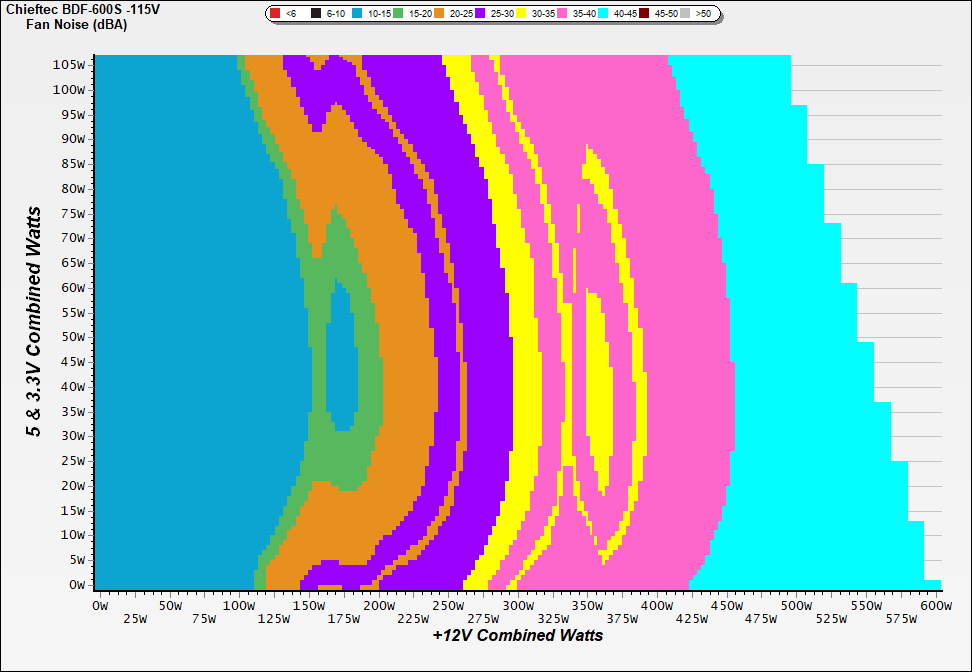Click the green 15-20 legend swatch
972x672 pixels.
[x=398, y=14]
